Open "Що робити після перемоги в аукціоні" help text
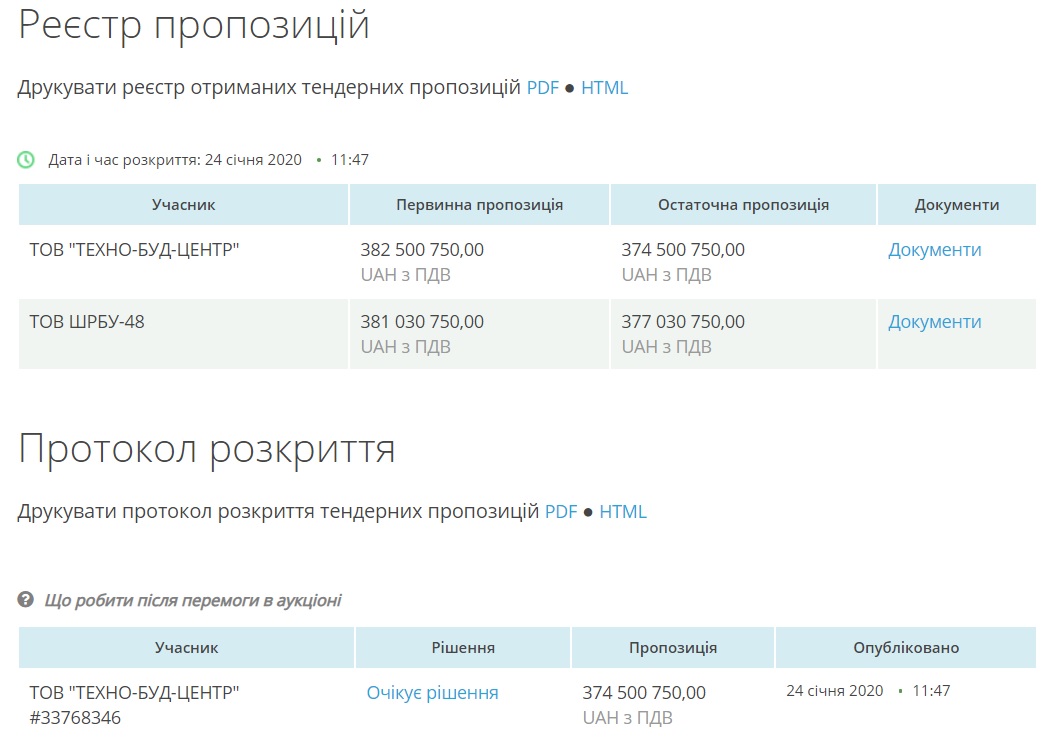Image resolution: width=1043 pixels, height=755 pixels. (x=192, y=600)
